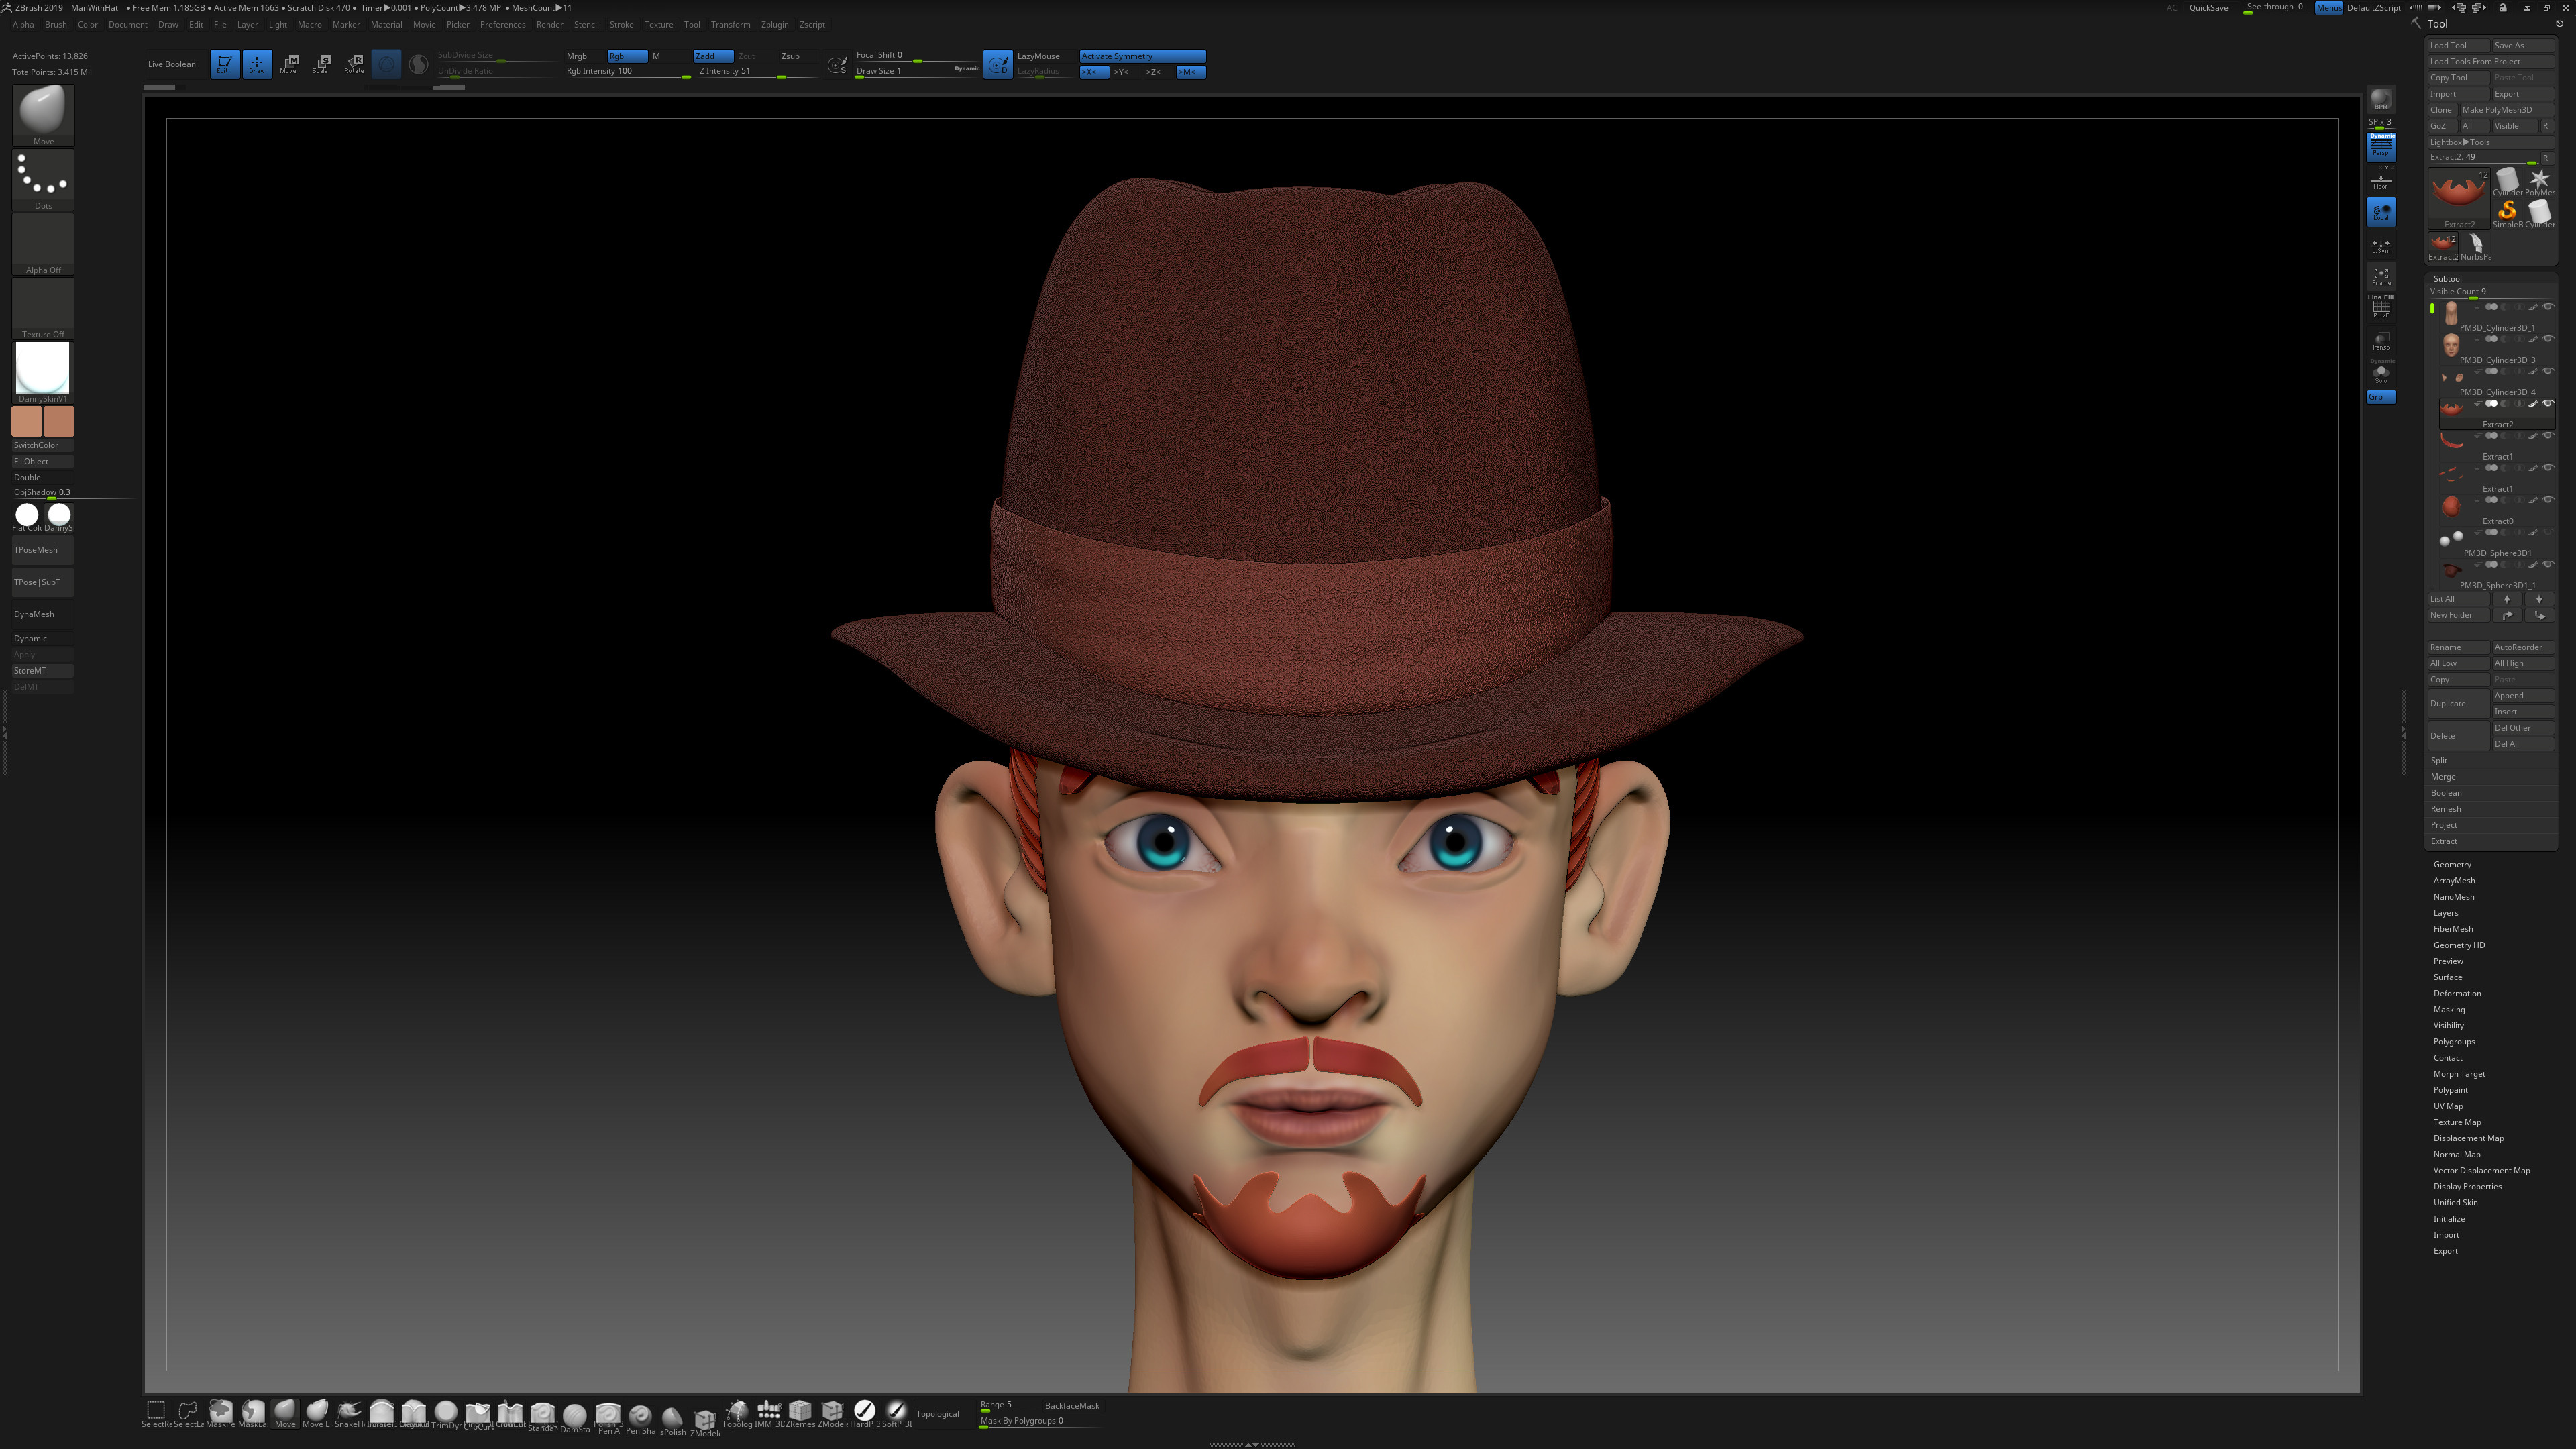Open the Zplugin menu
The width and height of the screenshot is (2576, 1449).
point(774,24)
